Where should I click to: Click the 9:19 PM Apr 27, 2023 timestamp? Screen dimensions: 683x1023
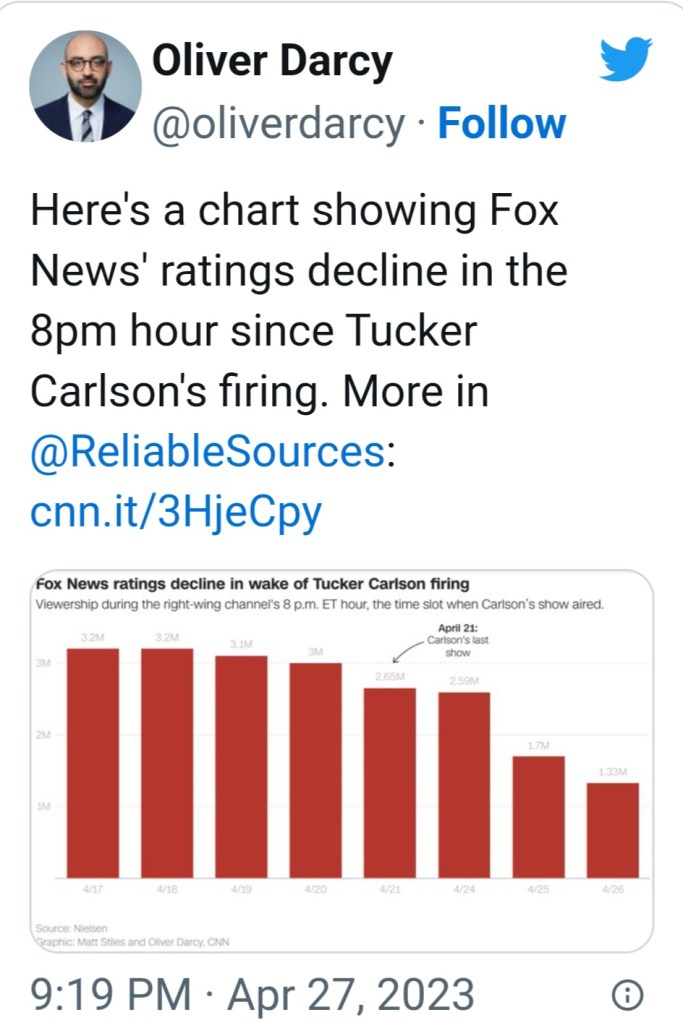pyautogui.click(x=252, y=994)
